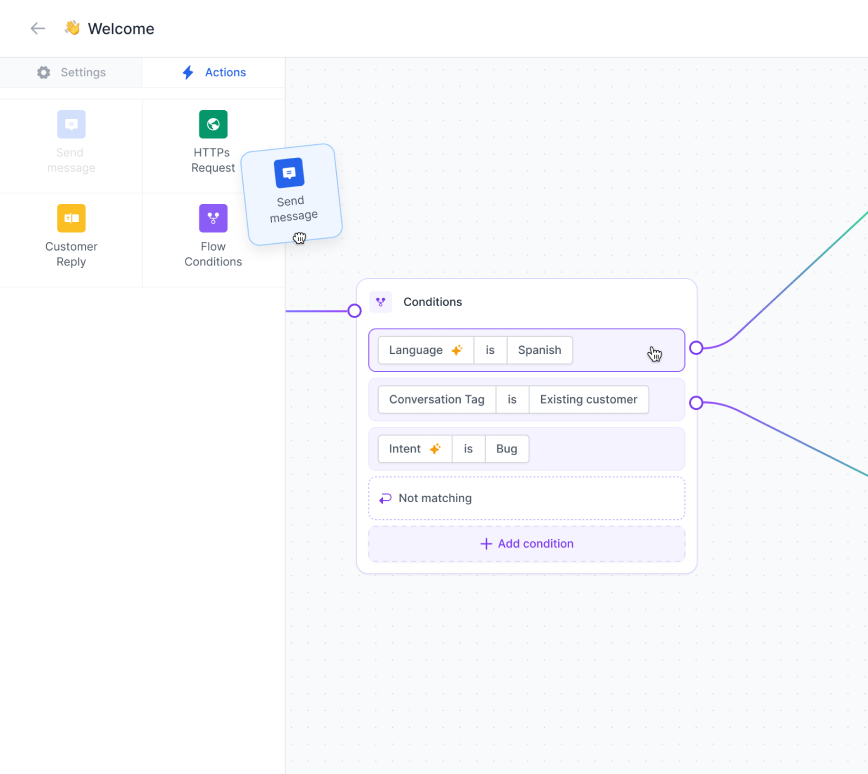Click the Conversation Tag condition output connector
Viewport: 868px width, 774px height.
(696, 403)
